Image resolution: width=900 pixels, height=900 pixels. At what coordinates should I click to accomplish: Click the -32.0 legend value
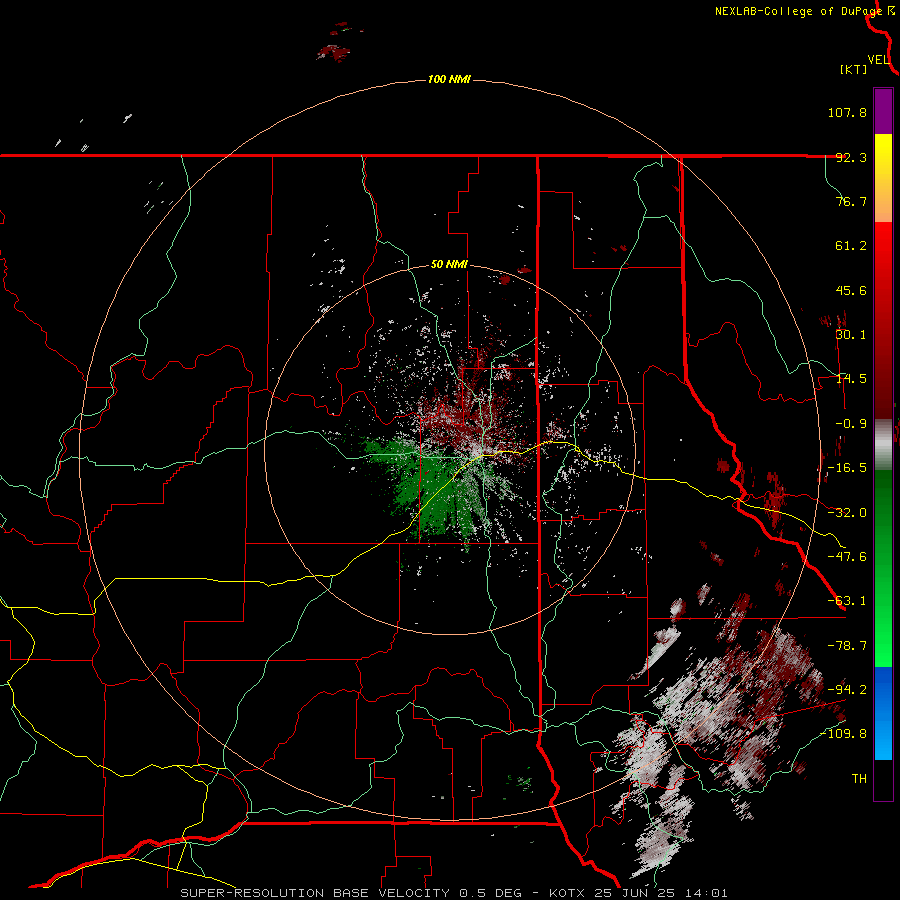tap(847, 513)
